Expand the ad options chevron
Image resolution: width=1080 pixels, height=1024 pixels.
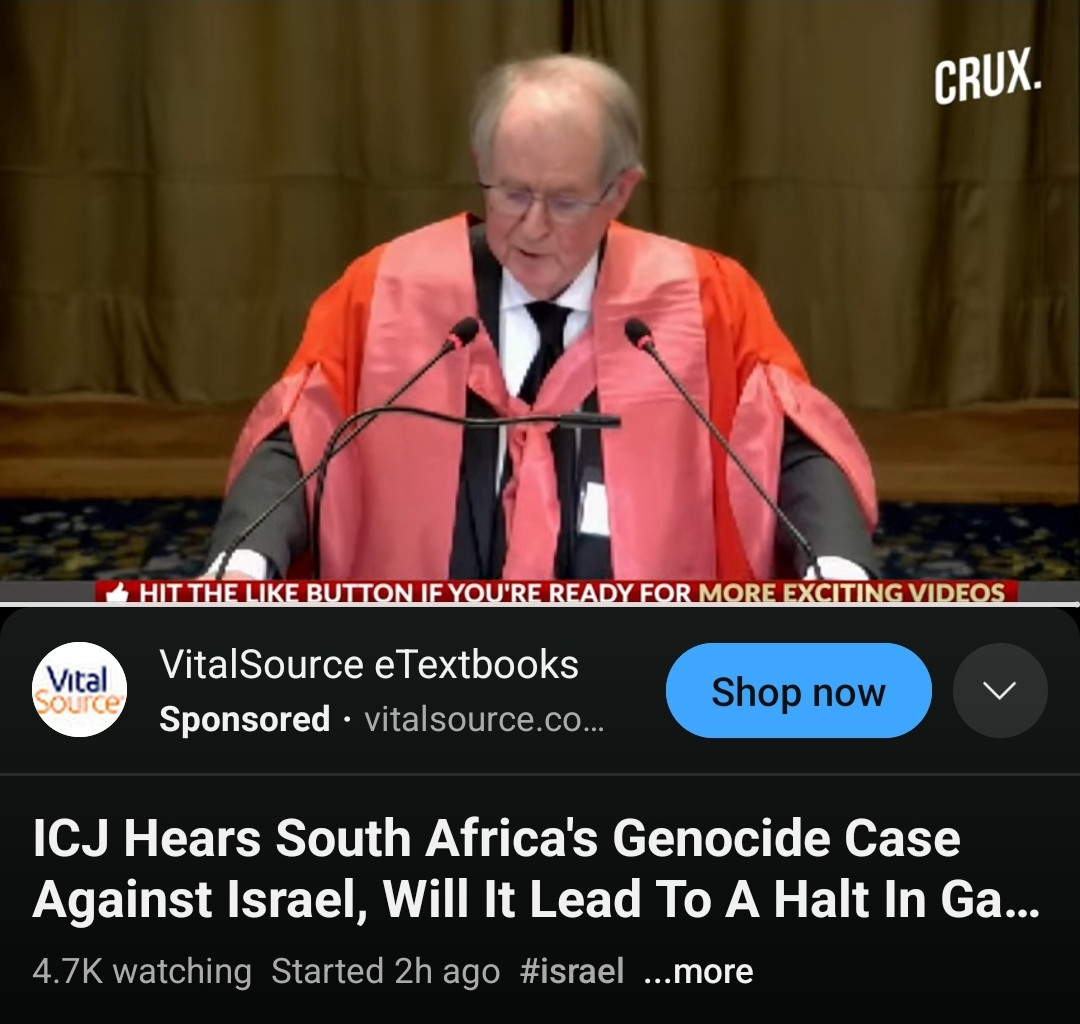click(x=1000, y=690)
